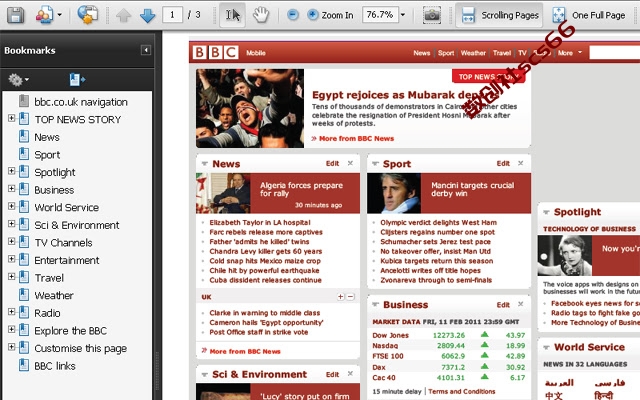The image size is (640, 400).
Task: Open Olympic verdict delights West Ham link
Action: 438,222
